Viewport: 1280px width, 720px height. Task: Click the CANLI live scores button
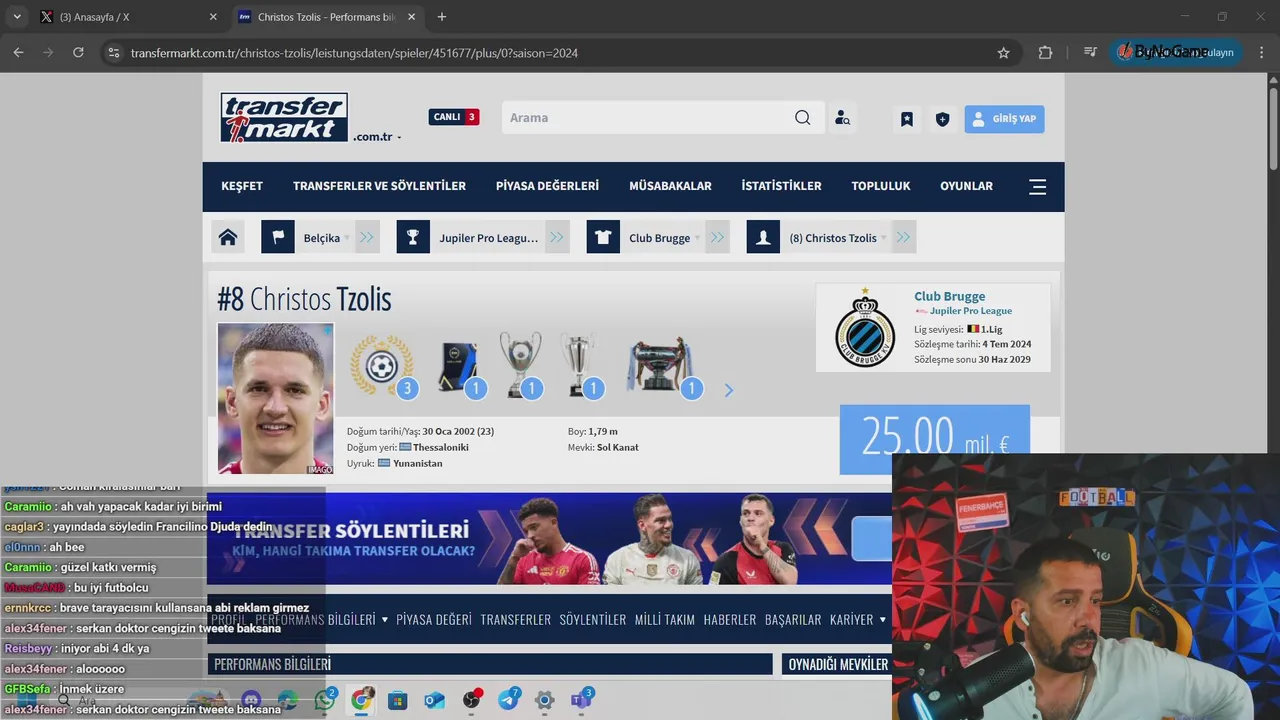pyautogui.click(x=454, y=117)
